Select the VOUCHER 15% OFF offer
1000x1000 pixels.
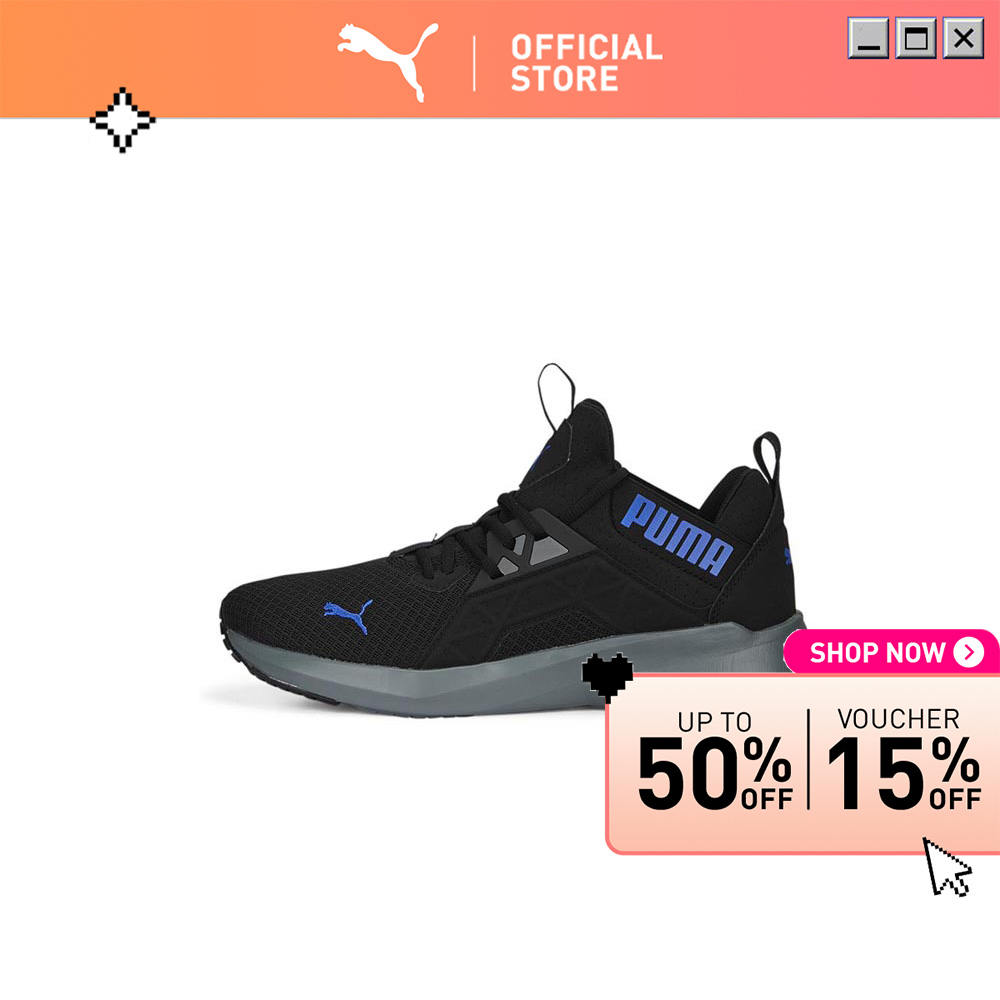[x=903, y=759]
